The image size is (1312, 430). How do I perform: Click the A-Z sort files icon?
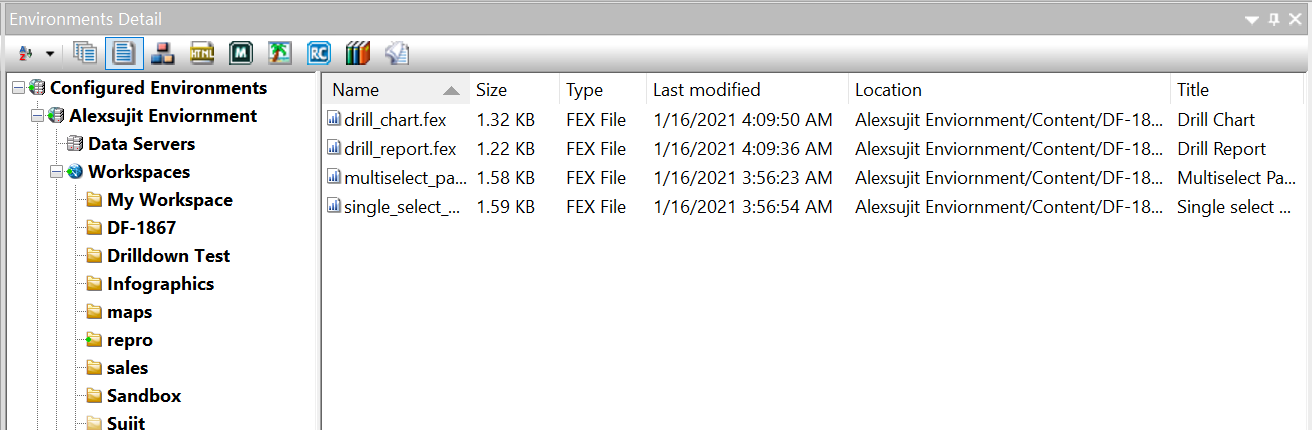pyautogui.click(x=25, y=53)
